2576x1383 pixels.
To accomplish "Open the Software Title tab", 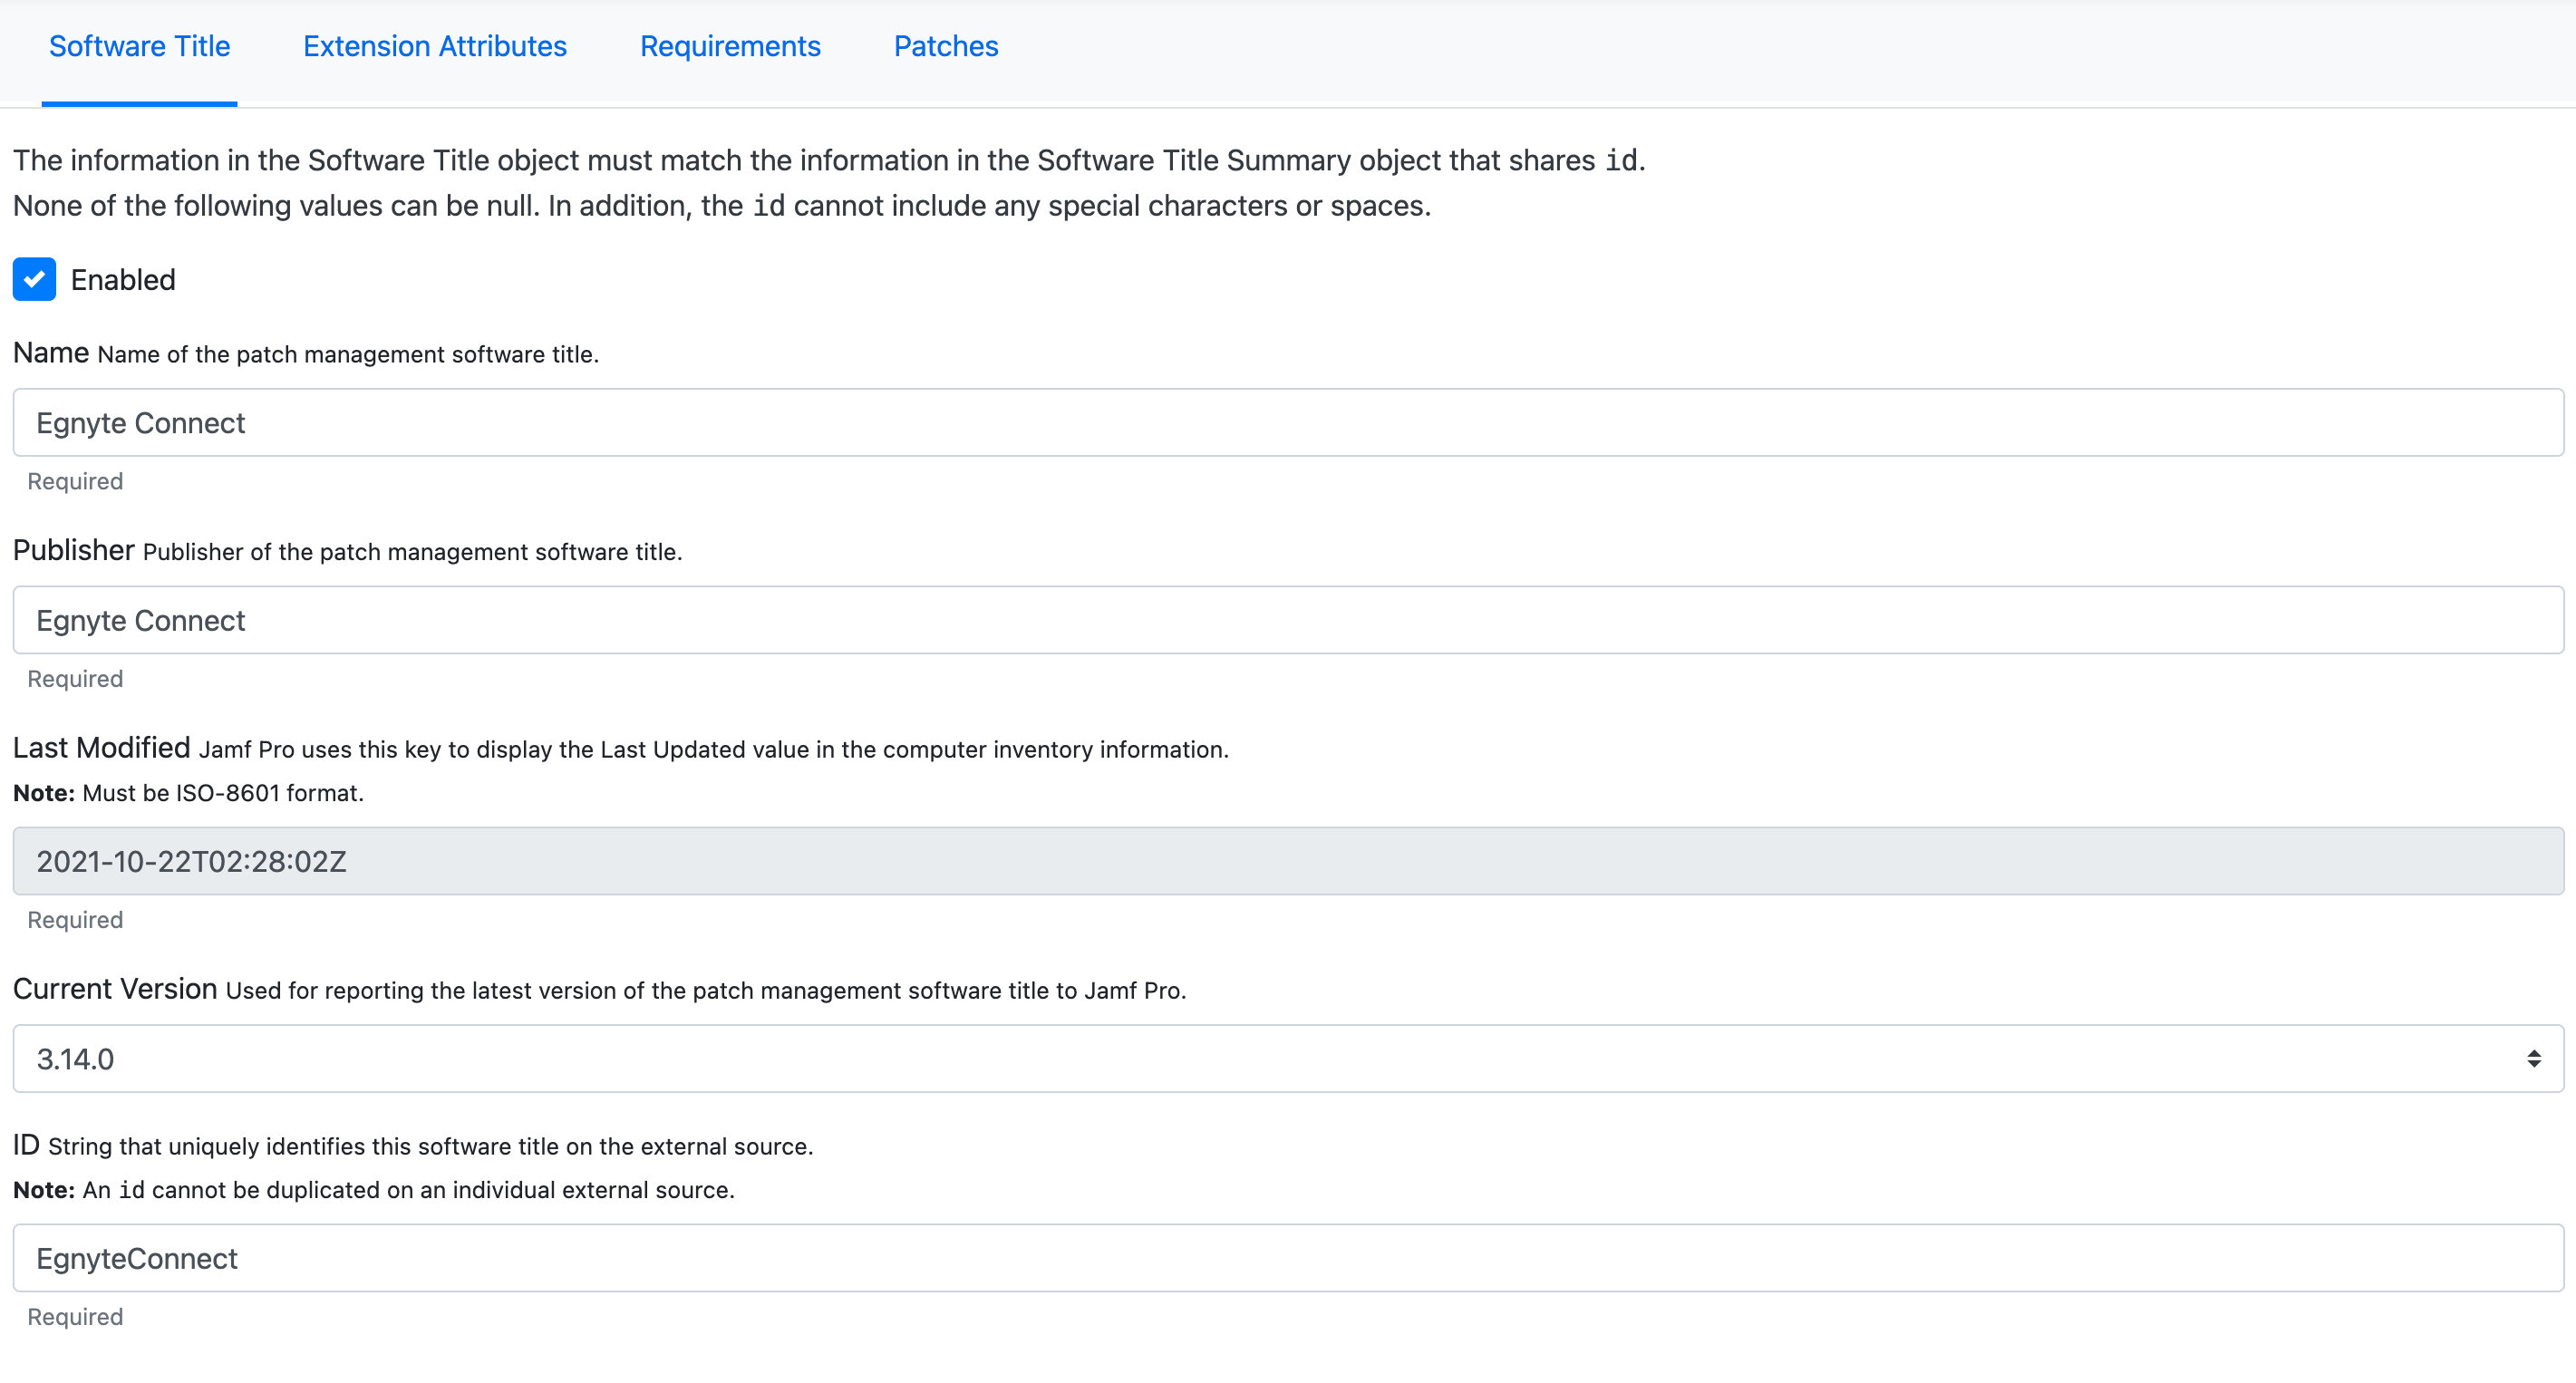I will click(139, 46).
